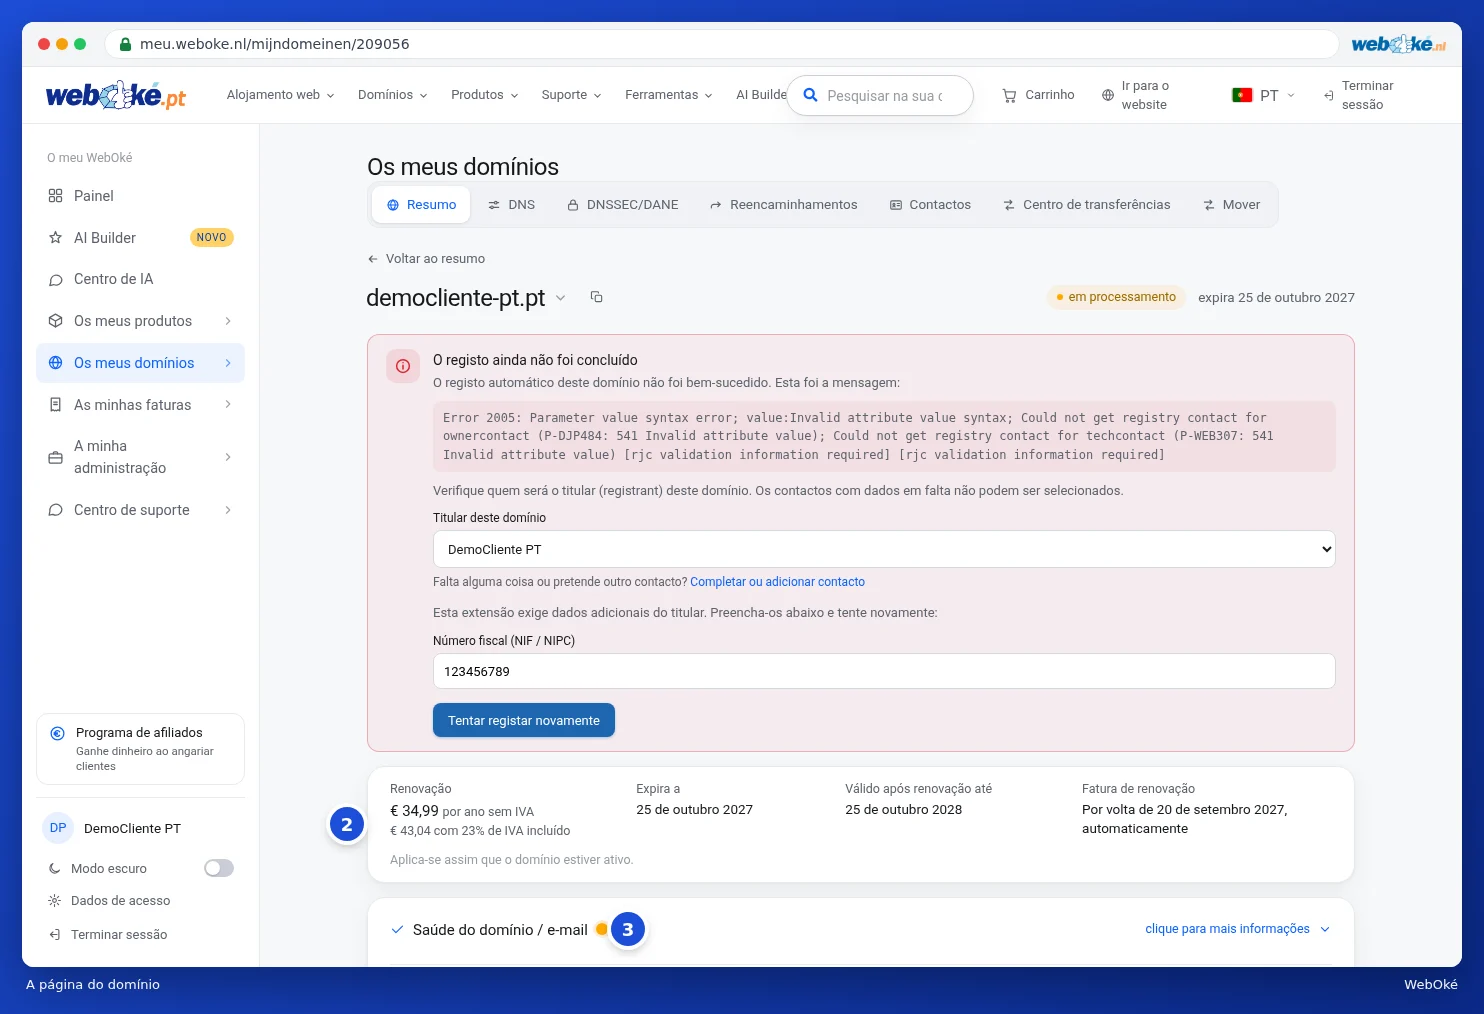This screenshot has height=1014, width=1484.
Task: Expand Alojamento web menu
Action: coord(280,95)
